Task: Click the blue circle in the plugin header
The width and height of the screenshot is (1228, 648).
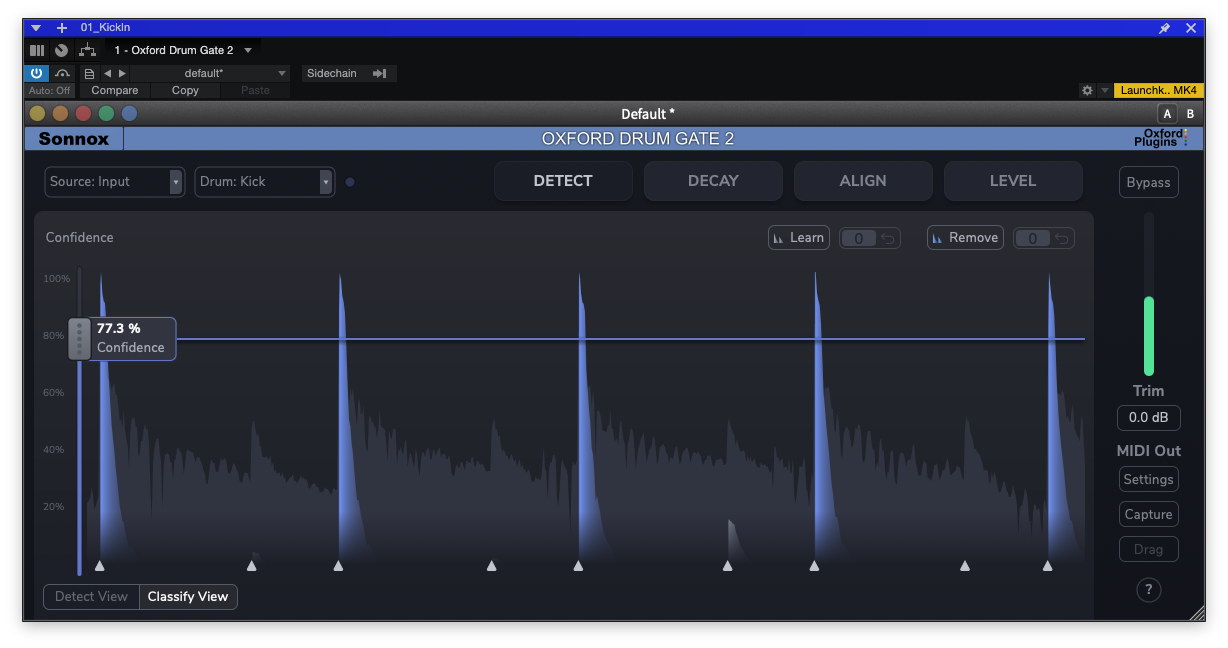Action: click(130, 114)
